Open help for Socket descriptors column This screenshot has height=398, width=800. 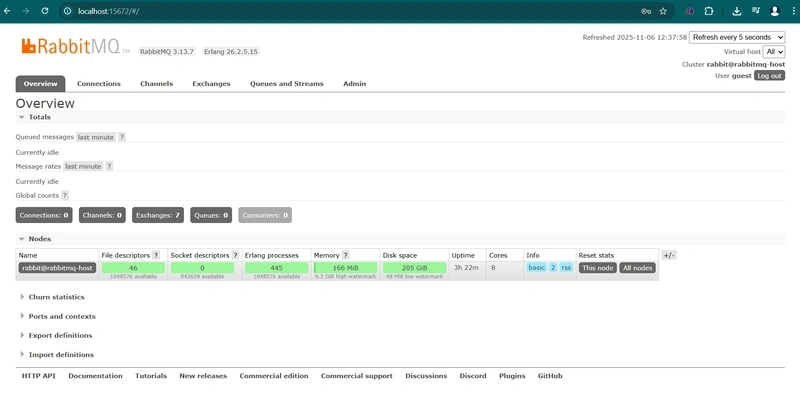pos(235,255)
